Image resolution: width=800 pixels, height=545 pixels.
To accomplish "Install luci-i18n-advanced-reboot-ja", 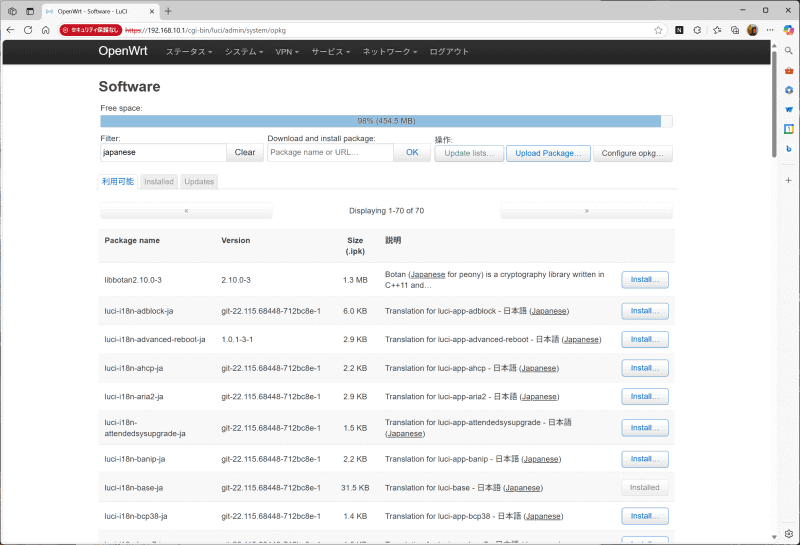I will (x=645, y=339).
